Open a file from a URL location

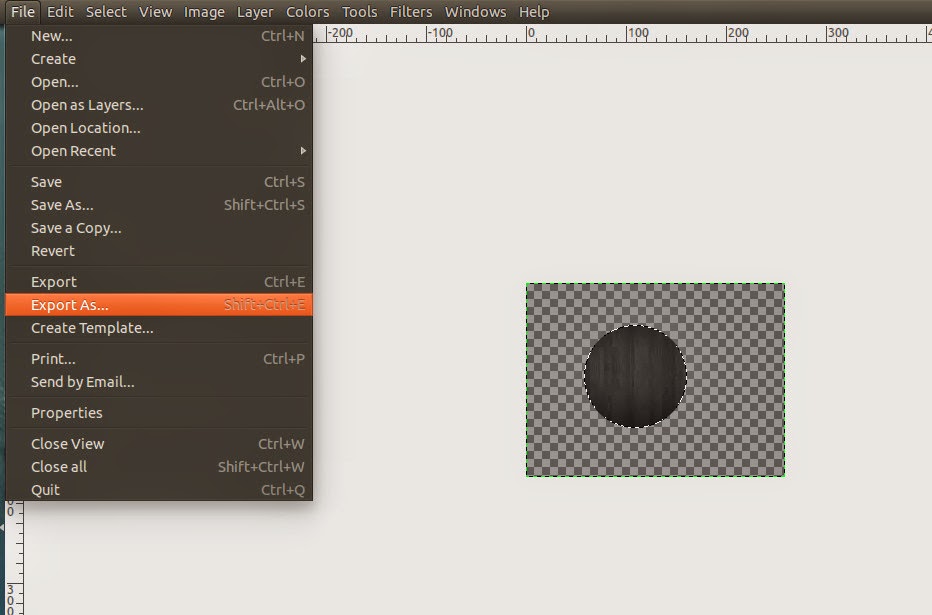[84, 127]
